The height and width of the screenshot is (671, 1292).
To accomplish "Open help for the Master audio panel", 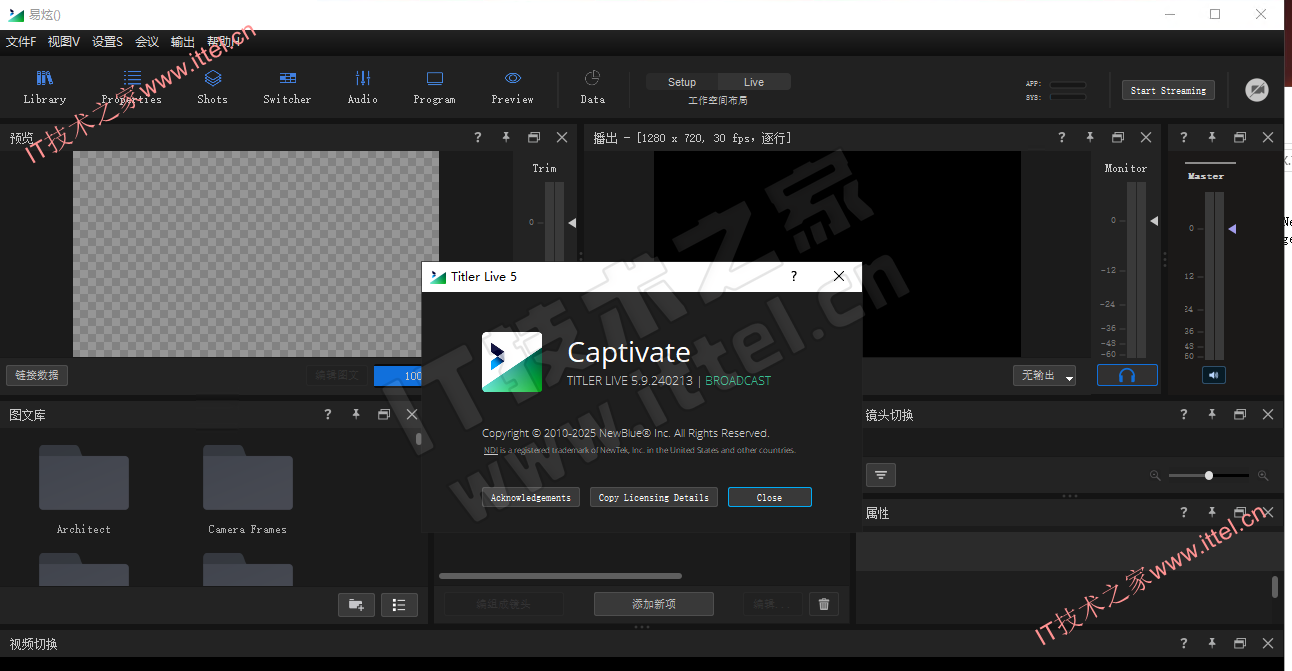I will pos(1184,137).
